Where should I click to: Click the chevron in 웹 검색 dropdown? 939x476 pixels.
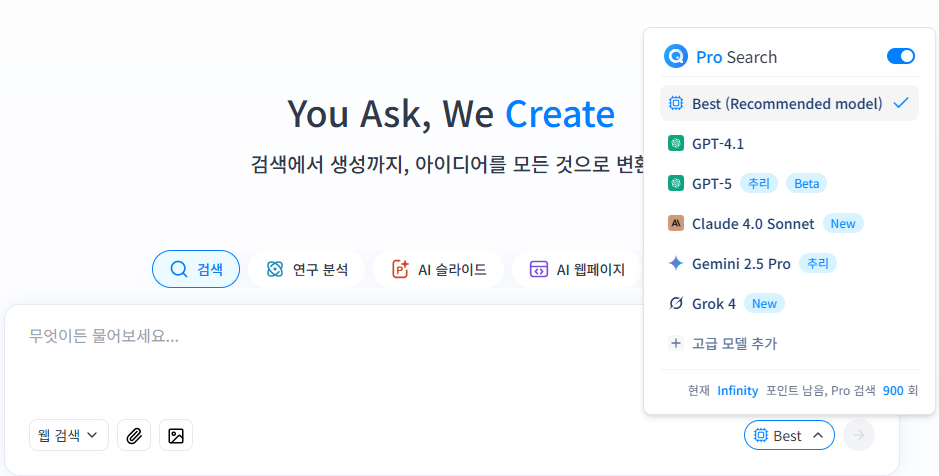tap(92, 435)
